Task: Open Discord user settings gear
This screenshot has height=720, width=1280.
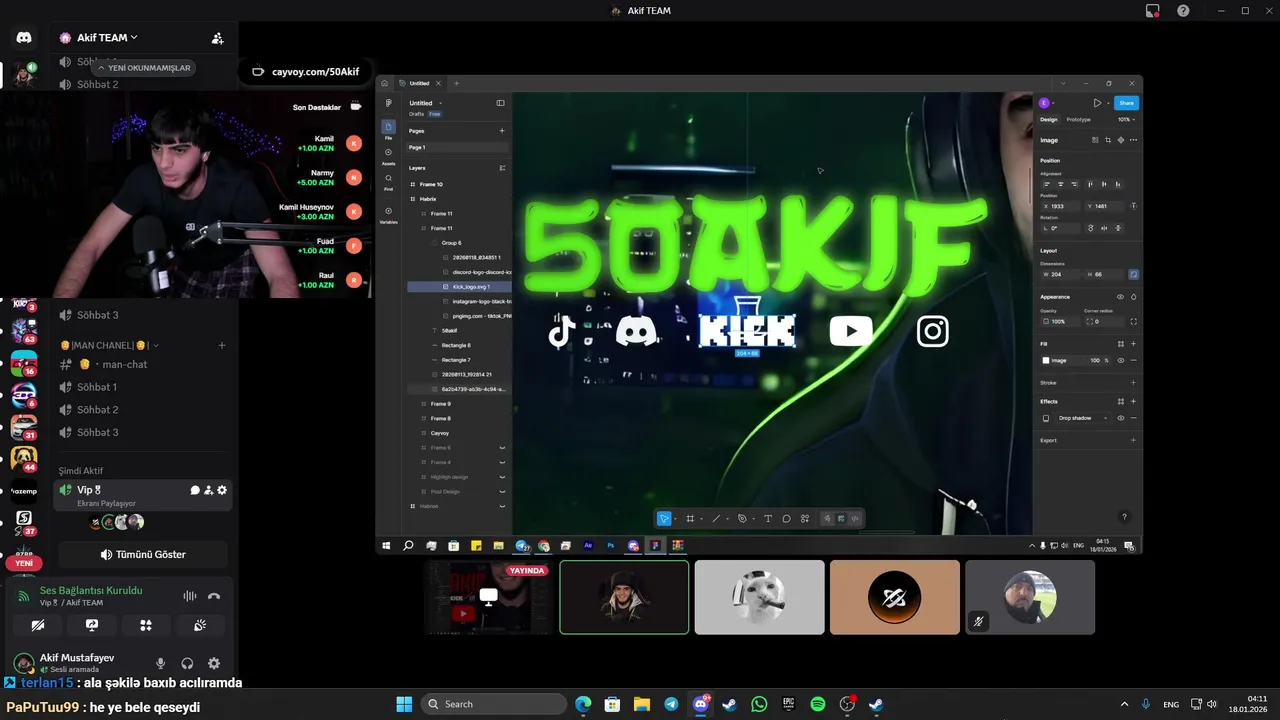Action: coord(214,663)
